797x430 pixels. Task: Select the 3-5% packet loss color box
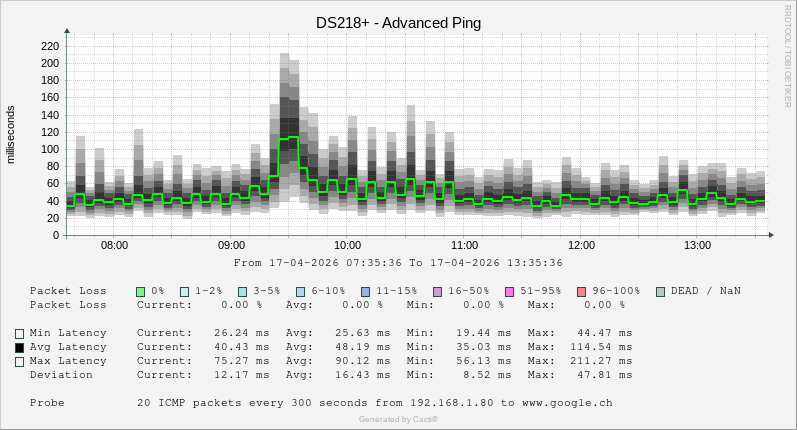click(243, 291)
